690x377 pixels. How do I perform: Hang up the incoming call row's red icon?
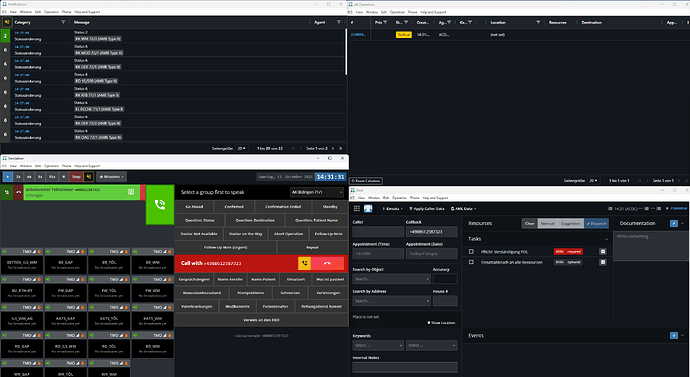[18, 192]
